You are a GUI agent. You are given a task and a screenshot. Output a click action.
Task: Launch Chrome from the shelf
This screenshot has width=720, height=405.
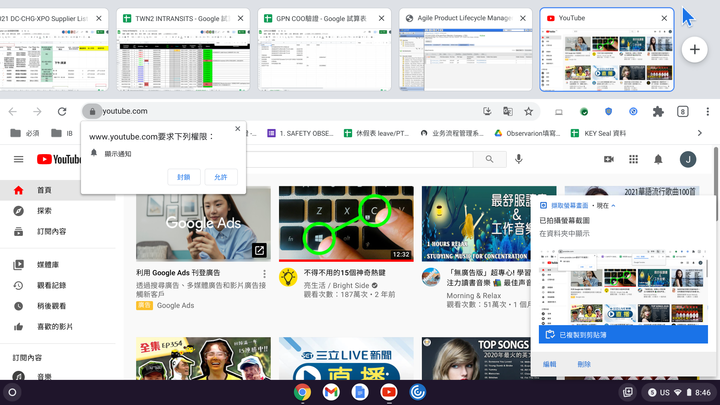(x=302, y=392)
